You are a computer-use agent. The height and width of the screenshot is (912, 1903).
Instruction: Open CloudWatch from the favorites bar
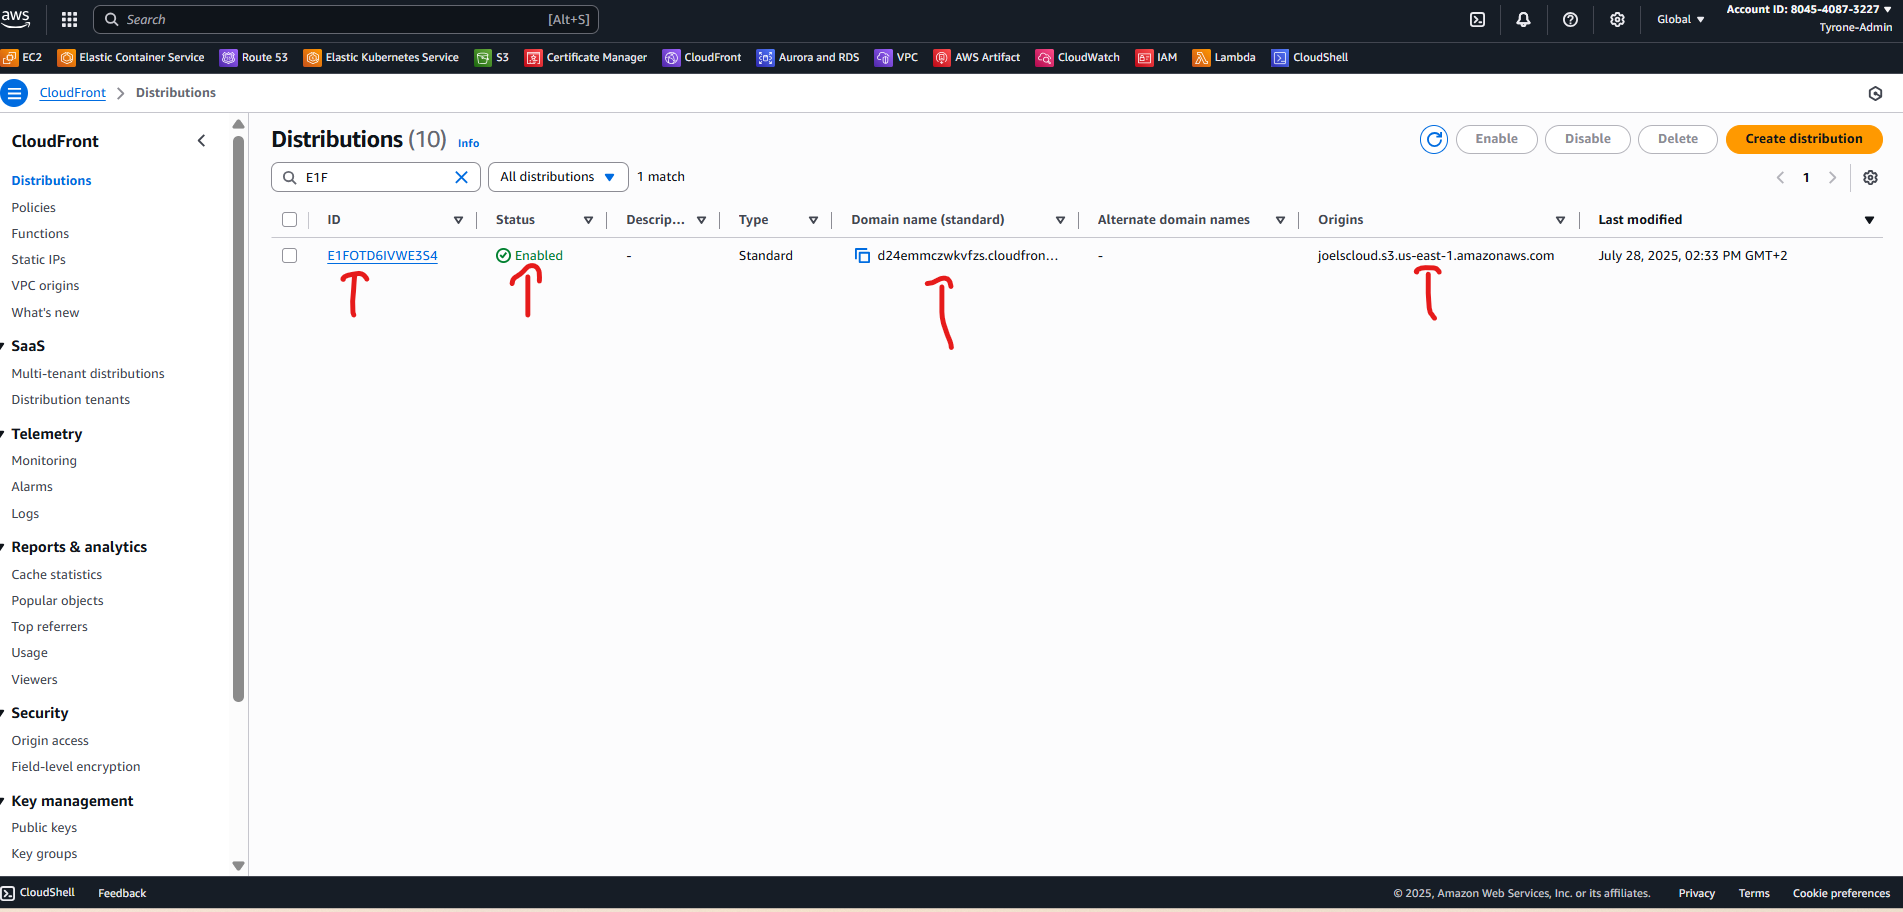1077,57
